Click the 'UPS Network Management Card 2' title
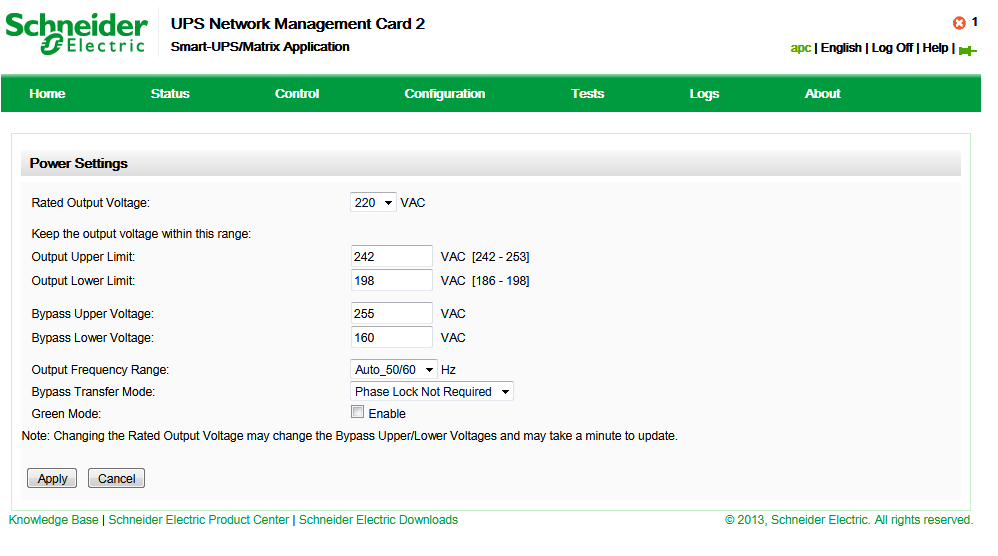Screen dimensions: 998x556 pyautogui.click(x=297, y=24)
